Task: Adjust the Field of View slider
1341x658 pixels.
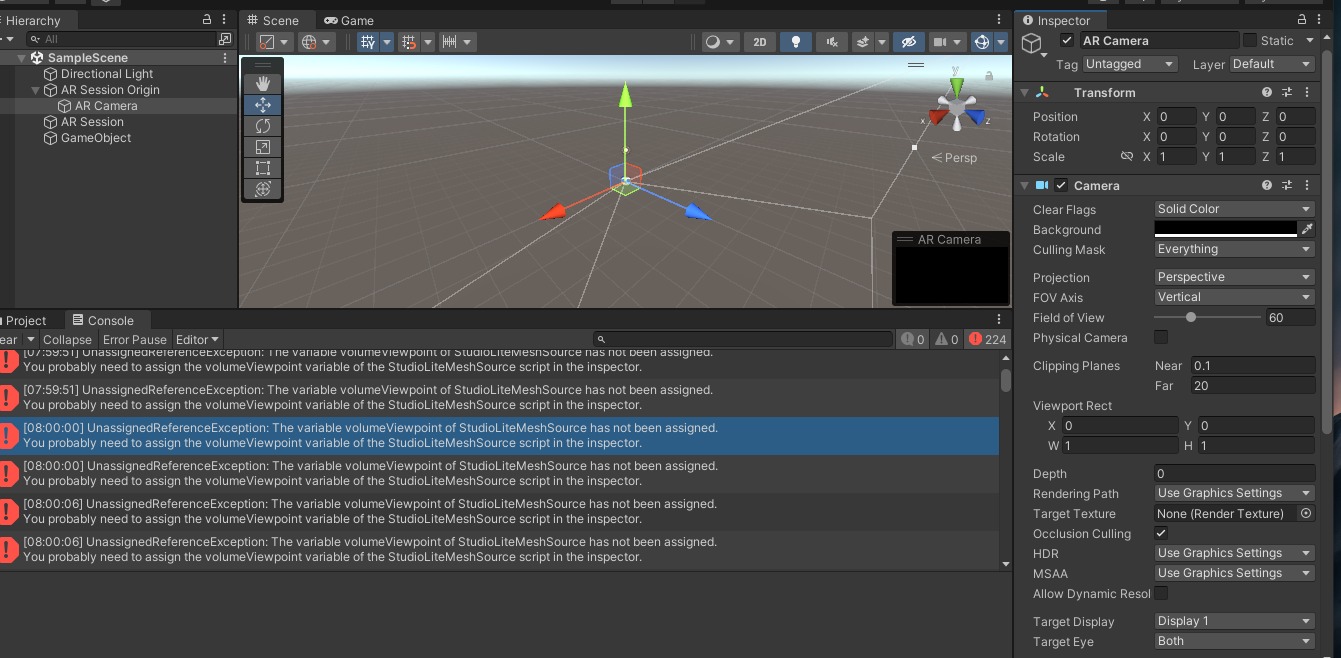Action: pos(1190,317)
